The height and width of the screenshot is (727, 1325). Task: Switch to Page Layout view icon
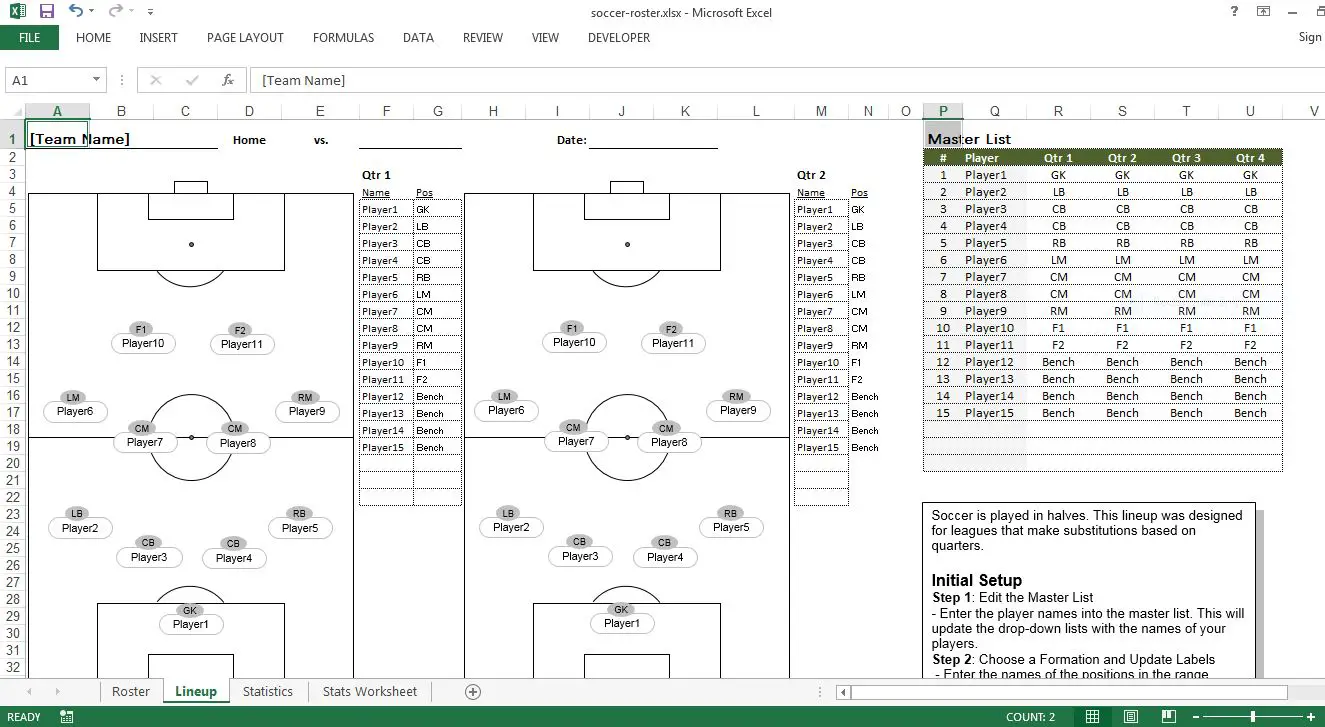click(x=1130, y=716)
